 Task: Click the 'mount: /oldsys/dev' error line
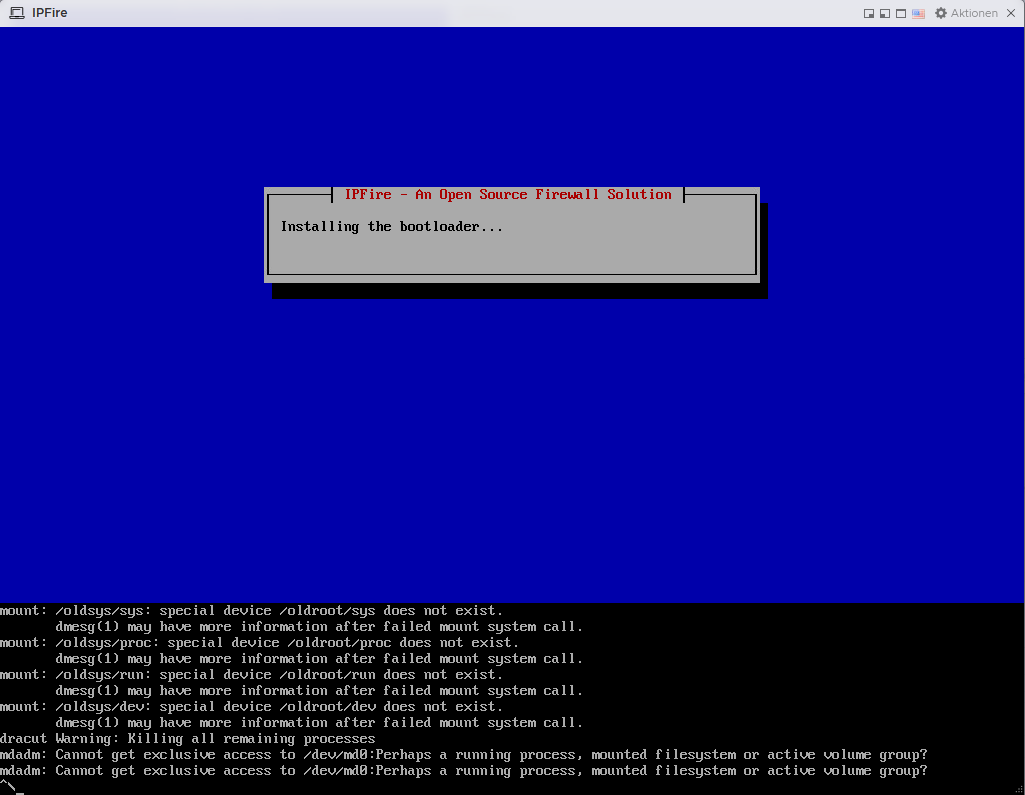tap(252, 707)
